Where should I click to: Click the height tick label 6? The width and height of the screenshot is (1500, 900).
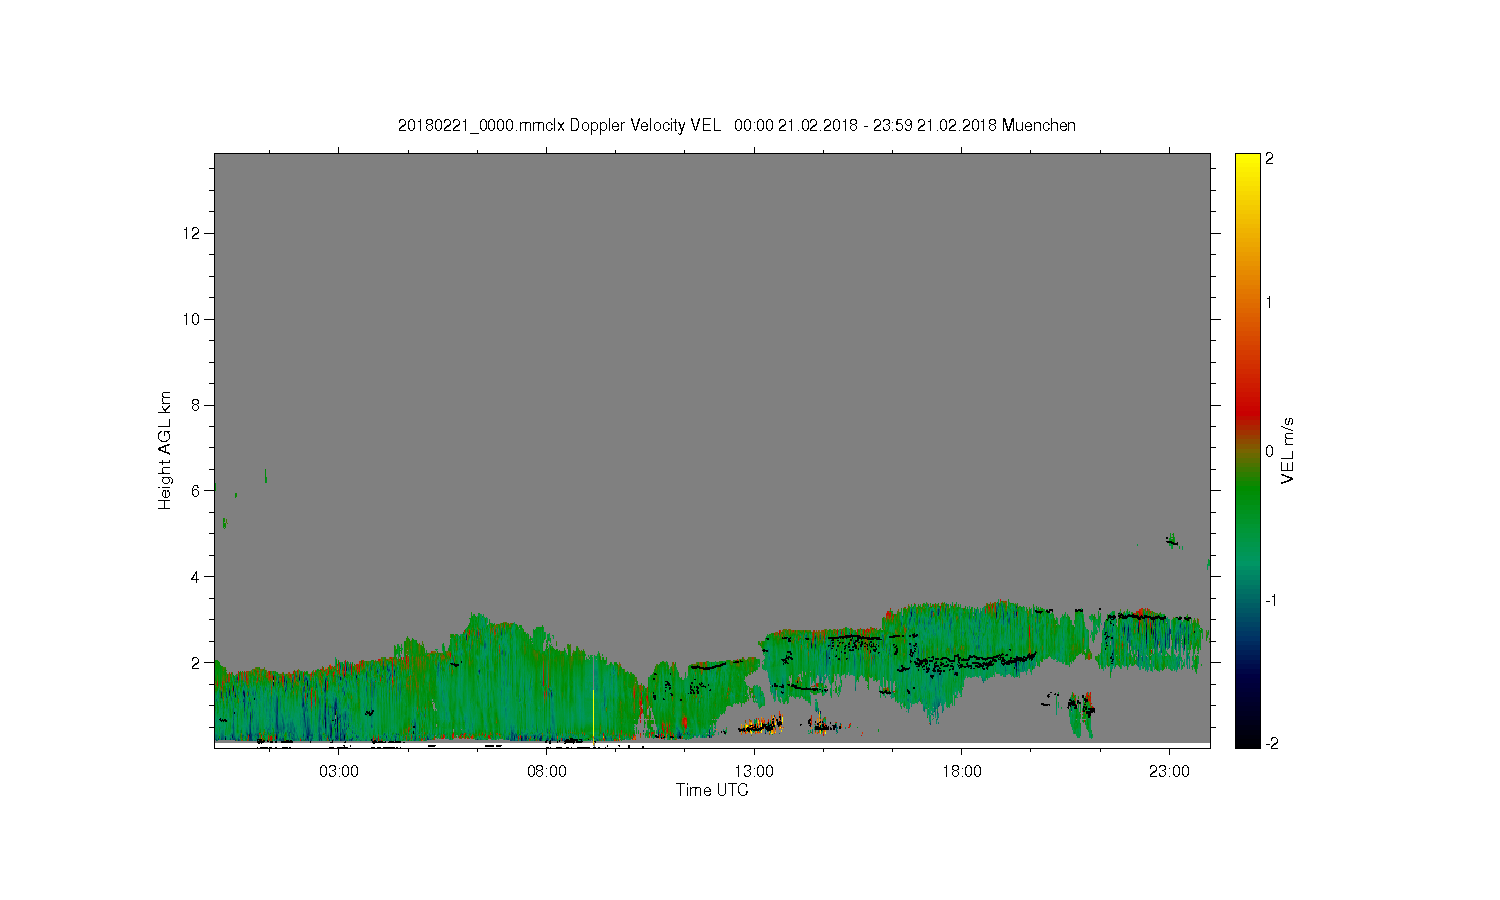pos(197,490)
